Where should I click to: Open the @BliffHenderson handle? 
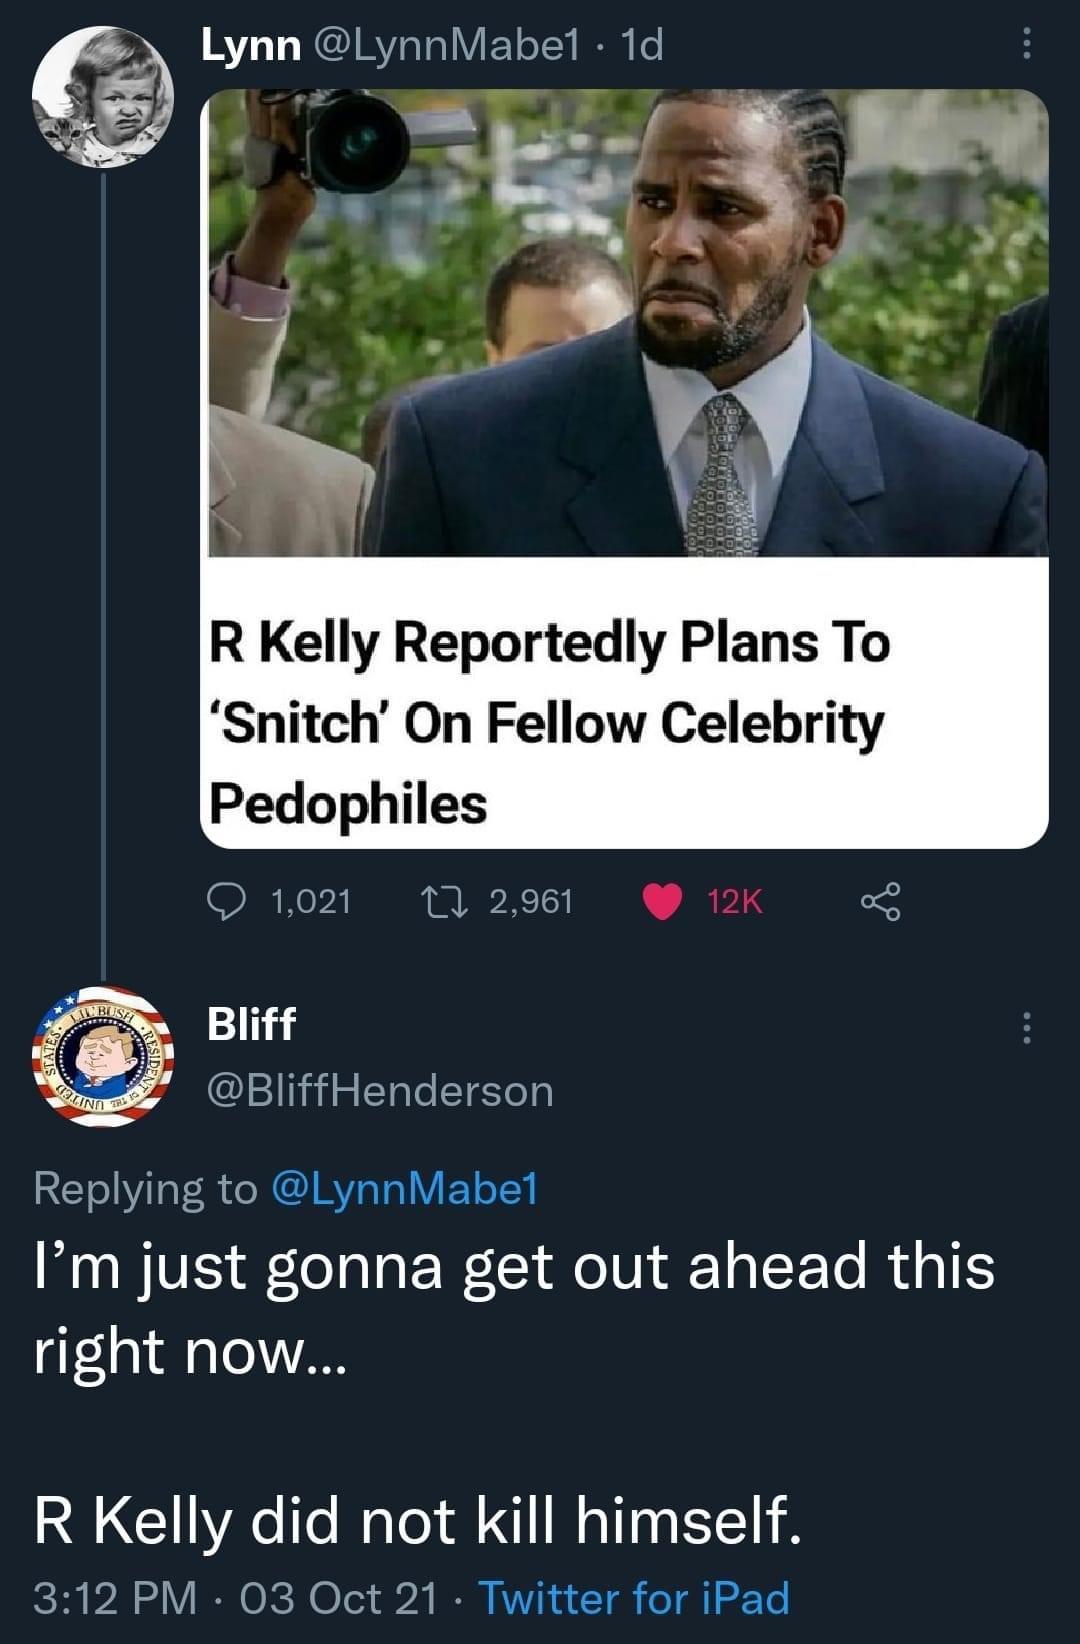pos(380,1090)
